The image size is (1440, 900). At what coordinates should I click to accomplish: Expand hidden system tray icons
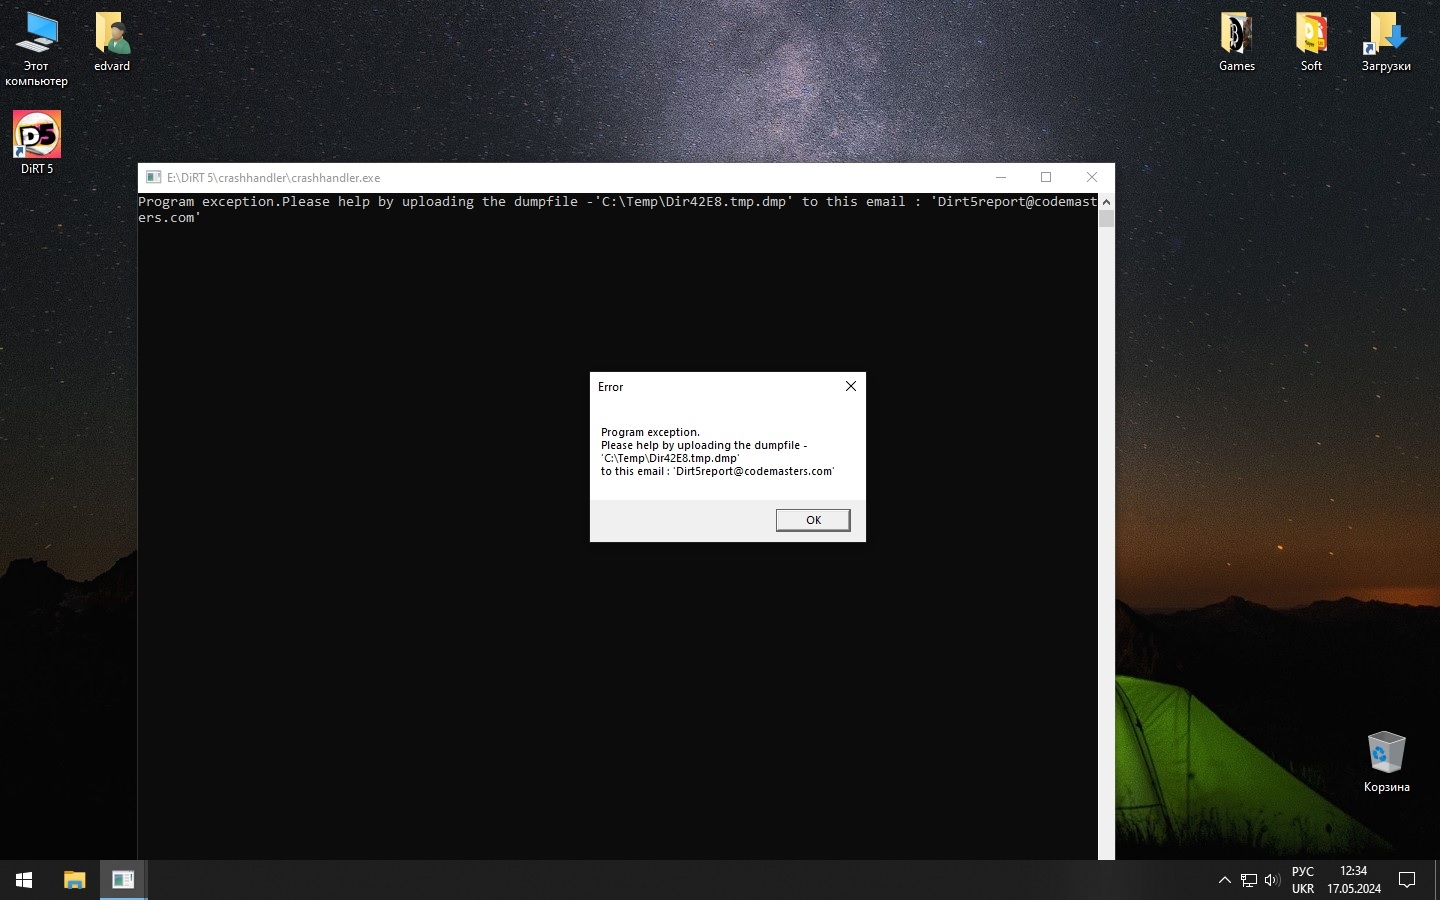[1224, 880]
